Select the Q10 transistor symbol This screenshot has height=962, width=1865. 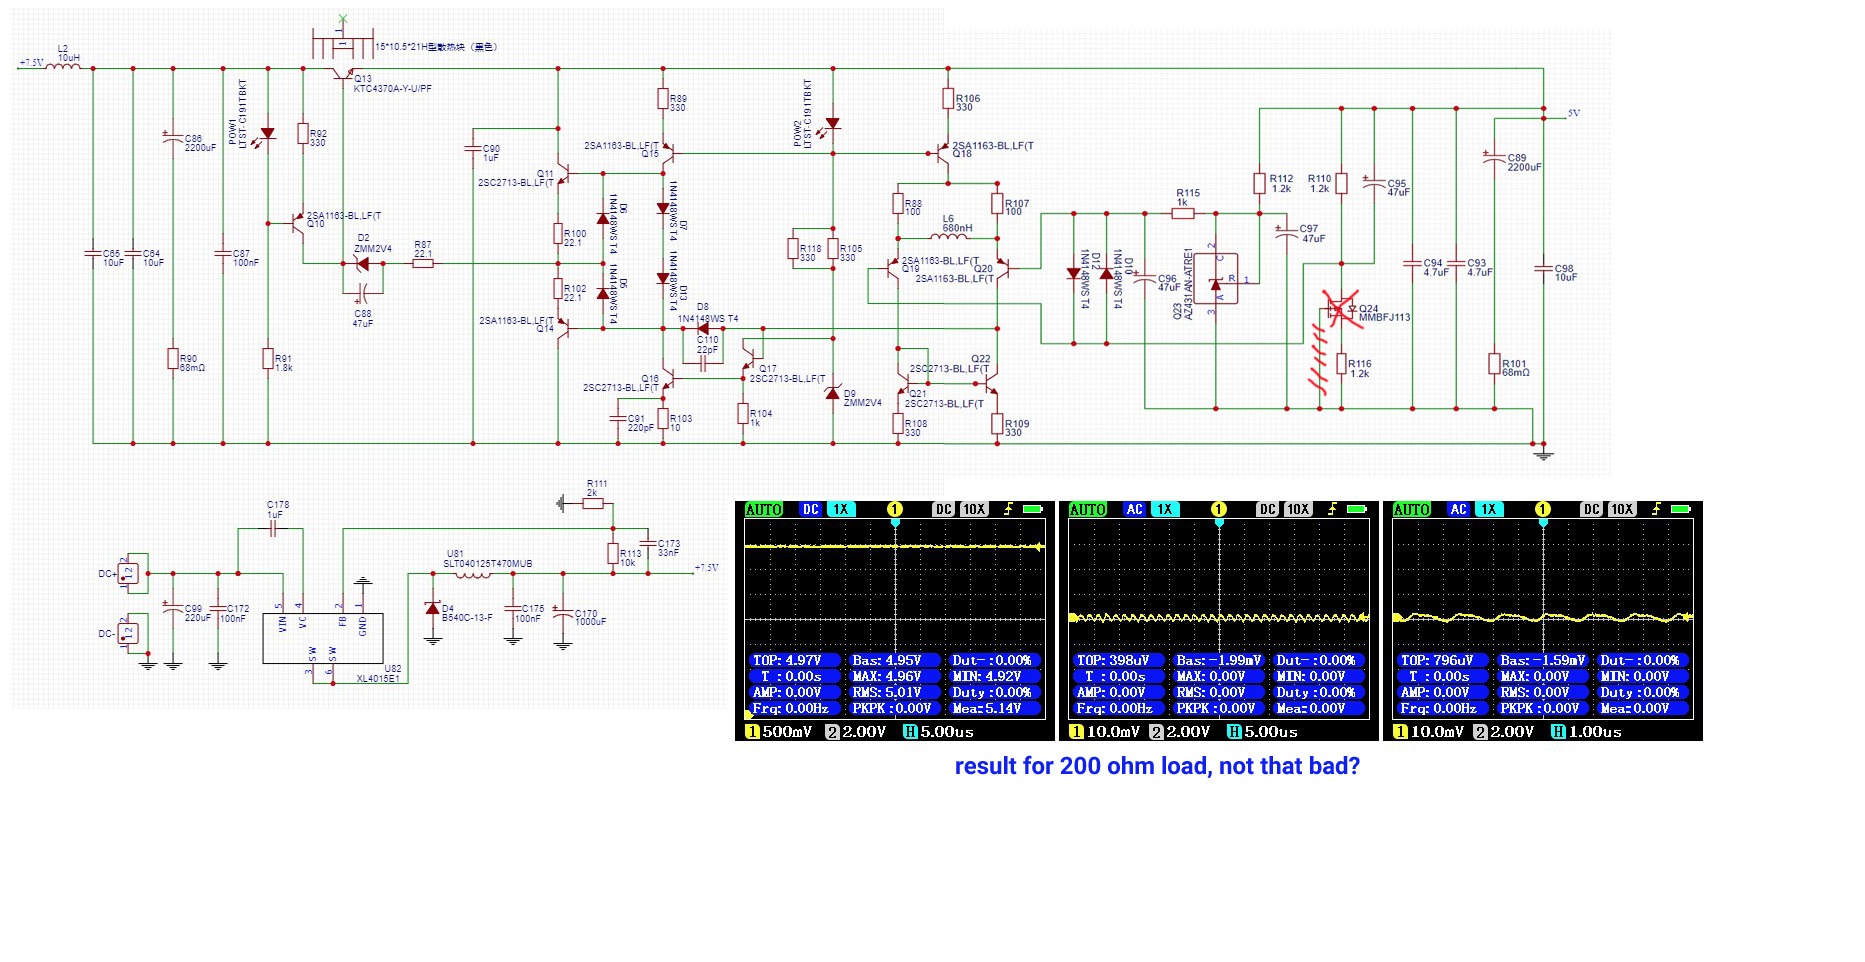coord(298,223)
